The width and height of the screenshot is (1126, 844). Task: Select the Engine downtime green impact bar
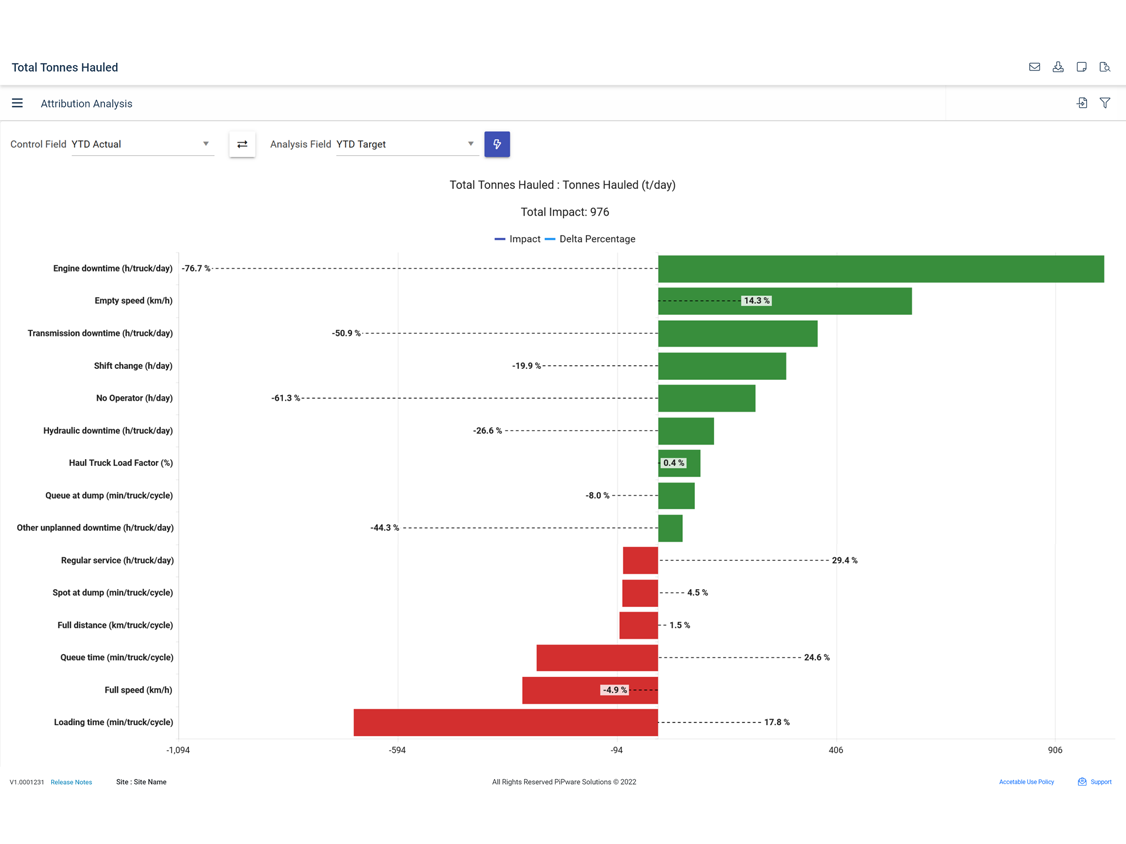880,268
